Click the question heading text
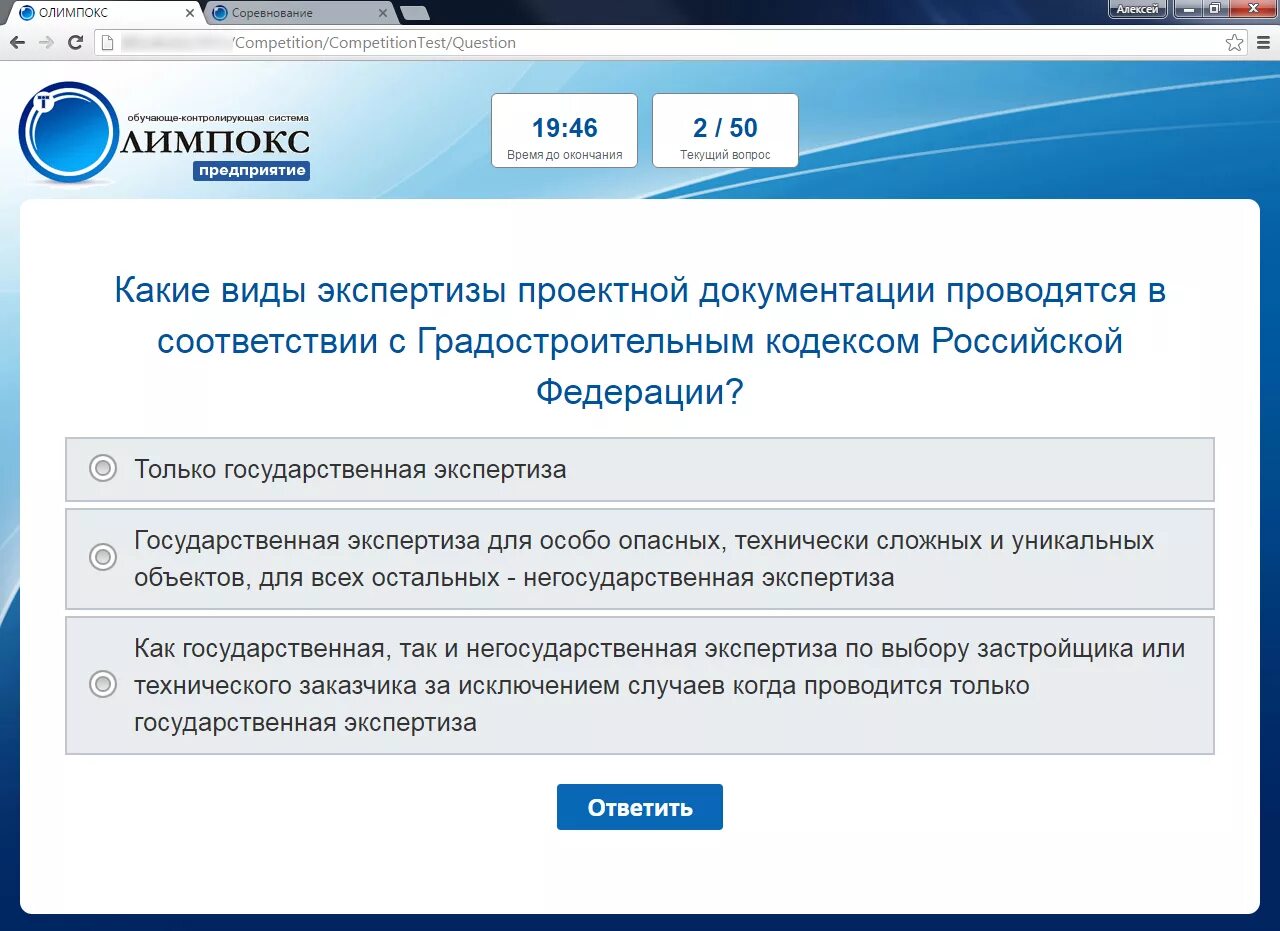Screen dimensions: 1280x931 tap(640, 341)
